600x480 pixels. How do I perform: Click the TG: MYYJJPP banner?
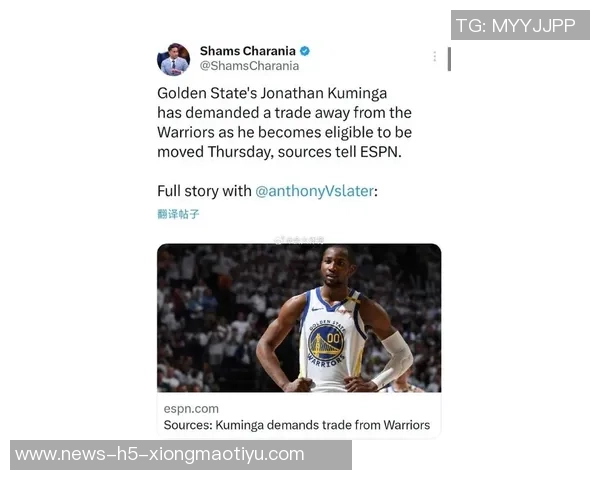click(520, 25)
